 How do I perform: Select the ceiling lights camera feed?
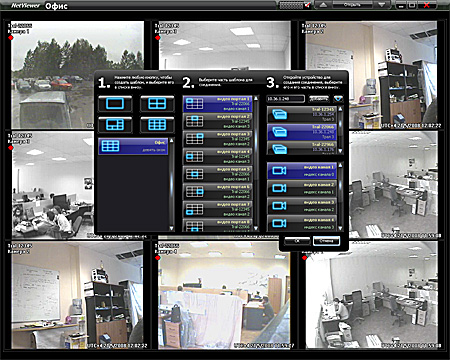tap(225, 45)
